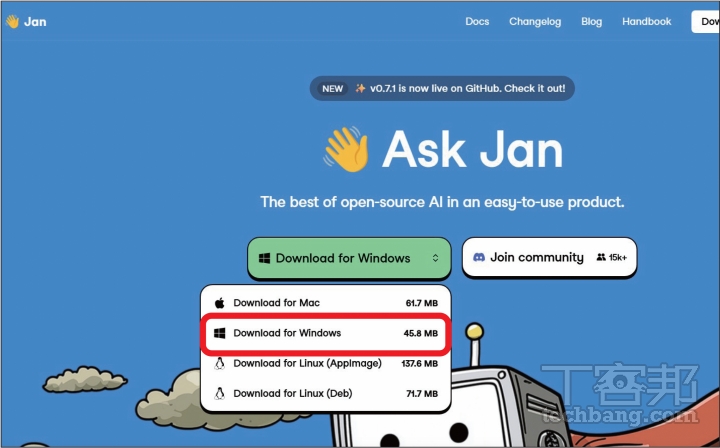Select Download for Linux (AppImage)
The height and width of the screenshot is (448, 720).
(326, 364)
